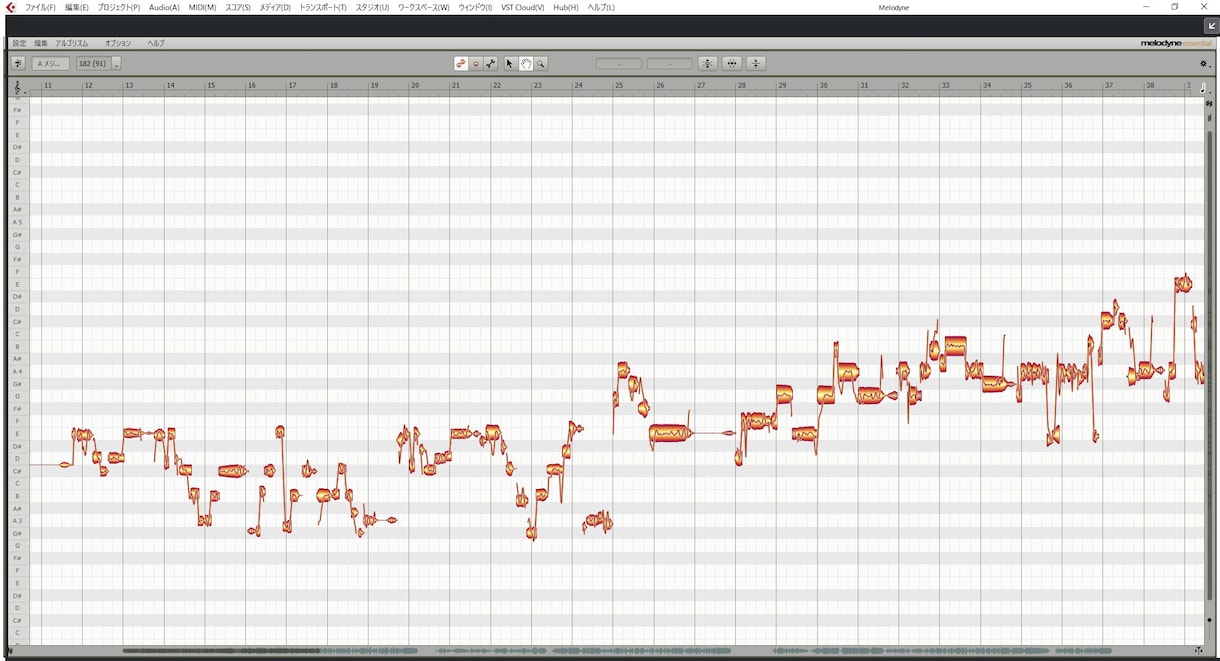Screen dimensions: 1220x661
Task: Click the A 4 label in pitch ruler
Action: (17, 371)
